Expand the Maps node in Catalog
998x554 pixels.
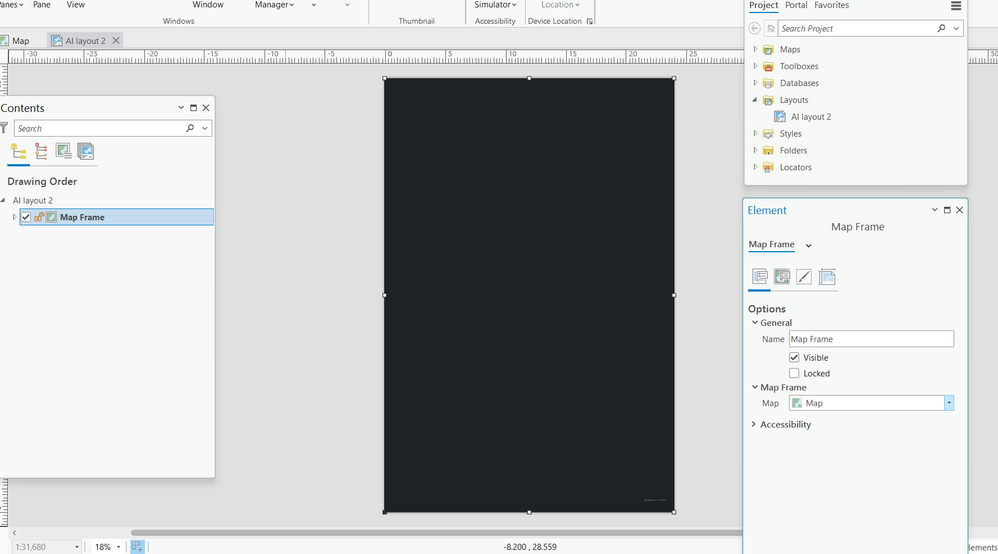[x=755, y=49]
